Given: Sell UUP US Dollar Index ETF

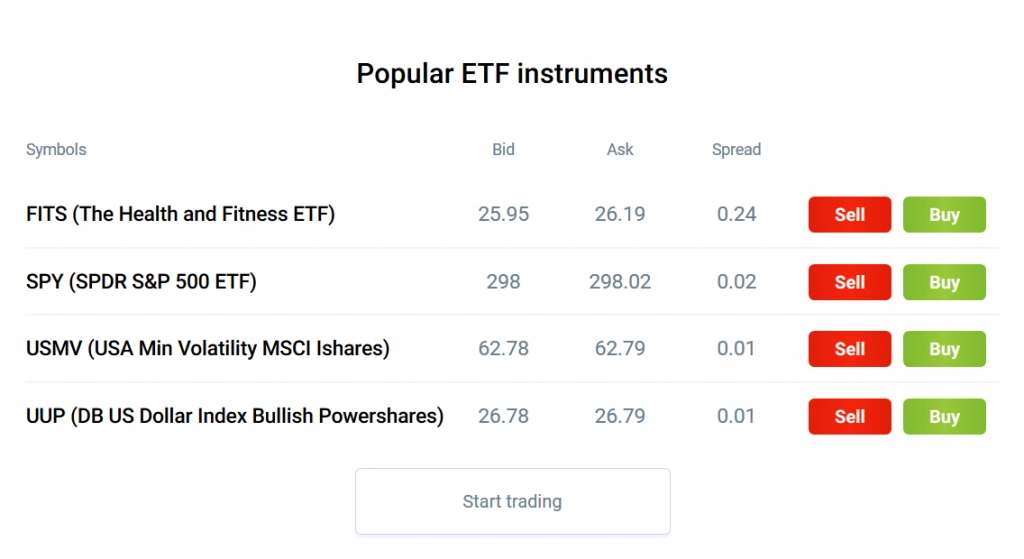Looking at the screenshot, I should [849, 417].
